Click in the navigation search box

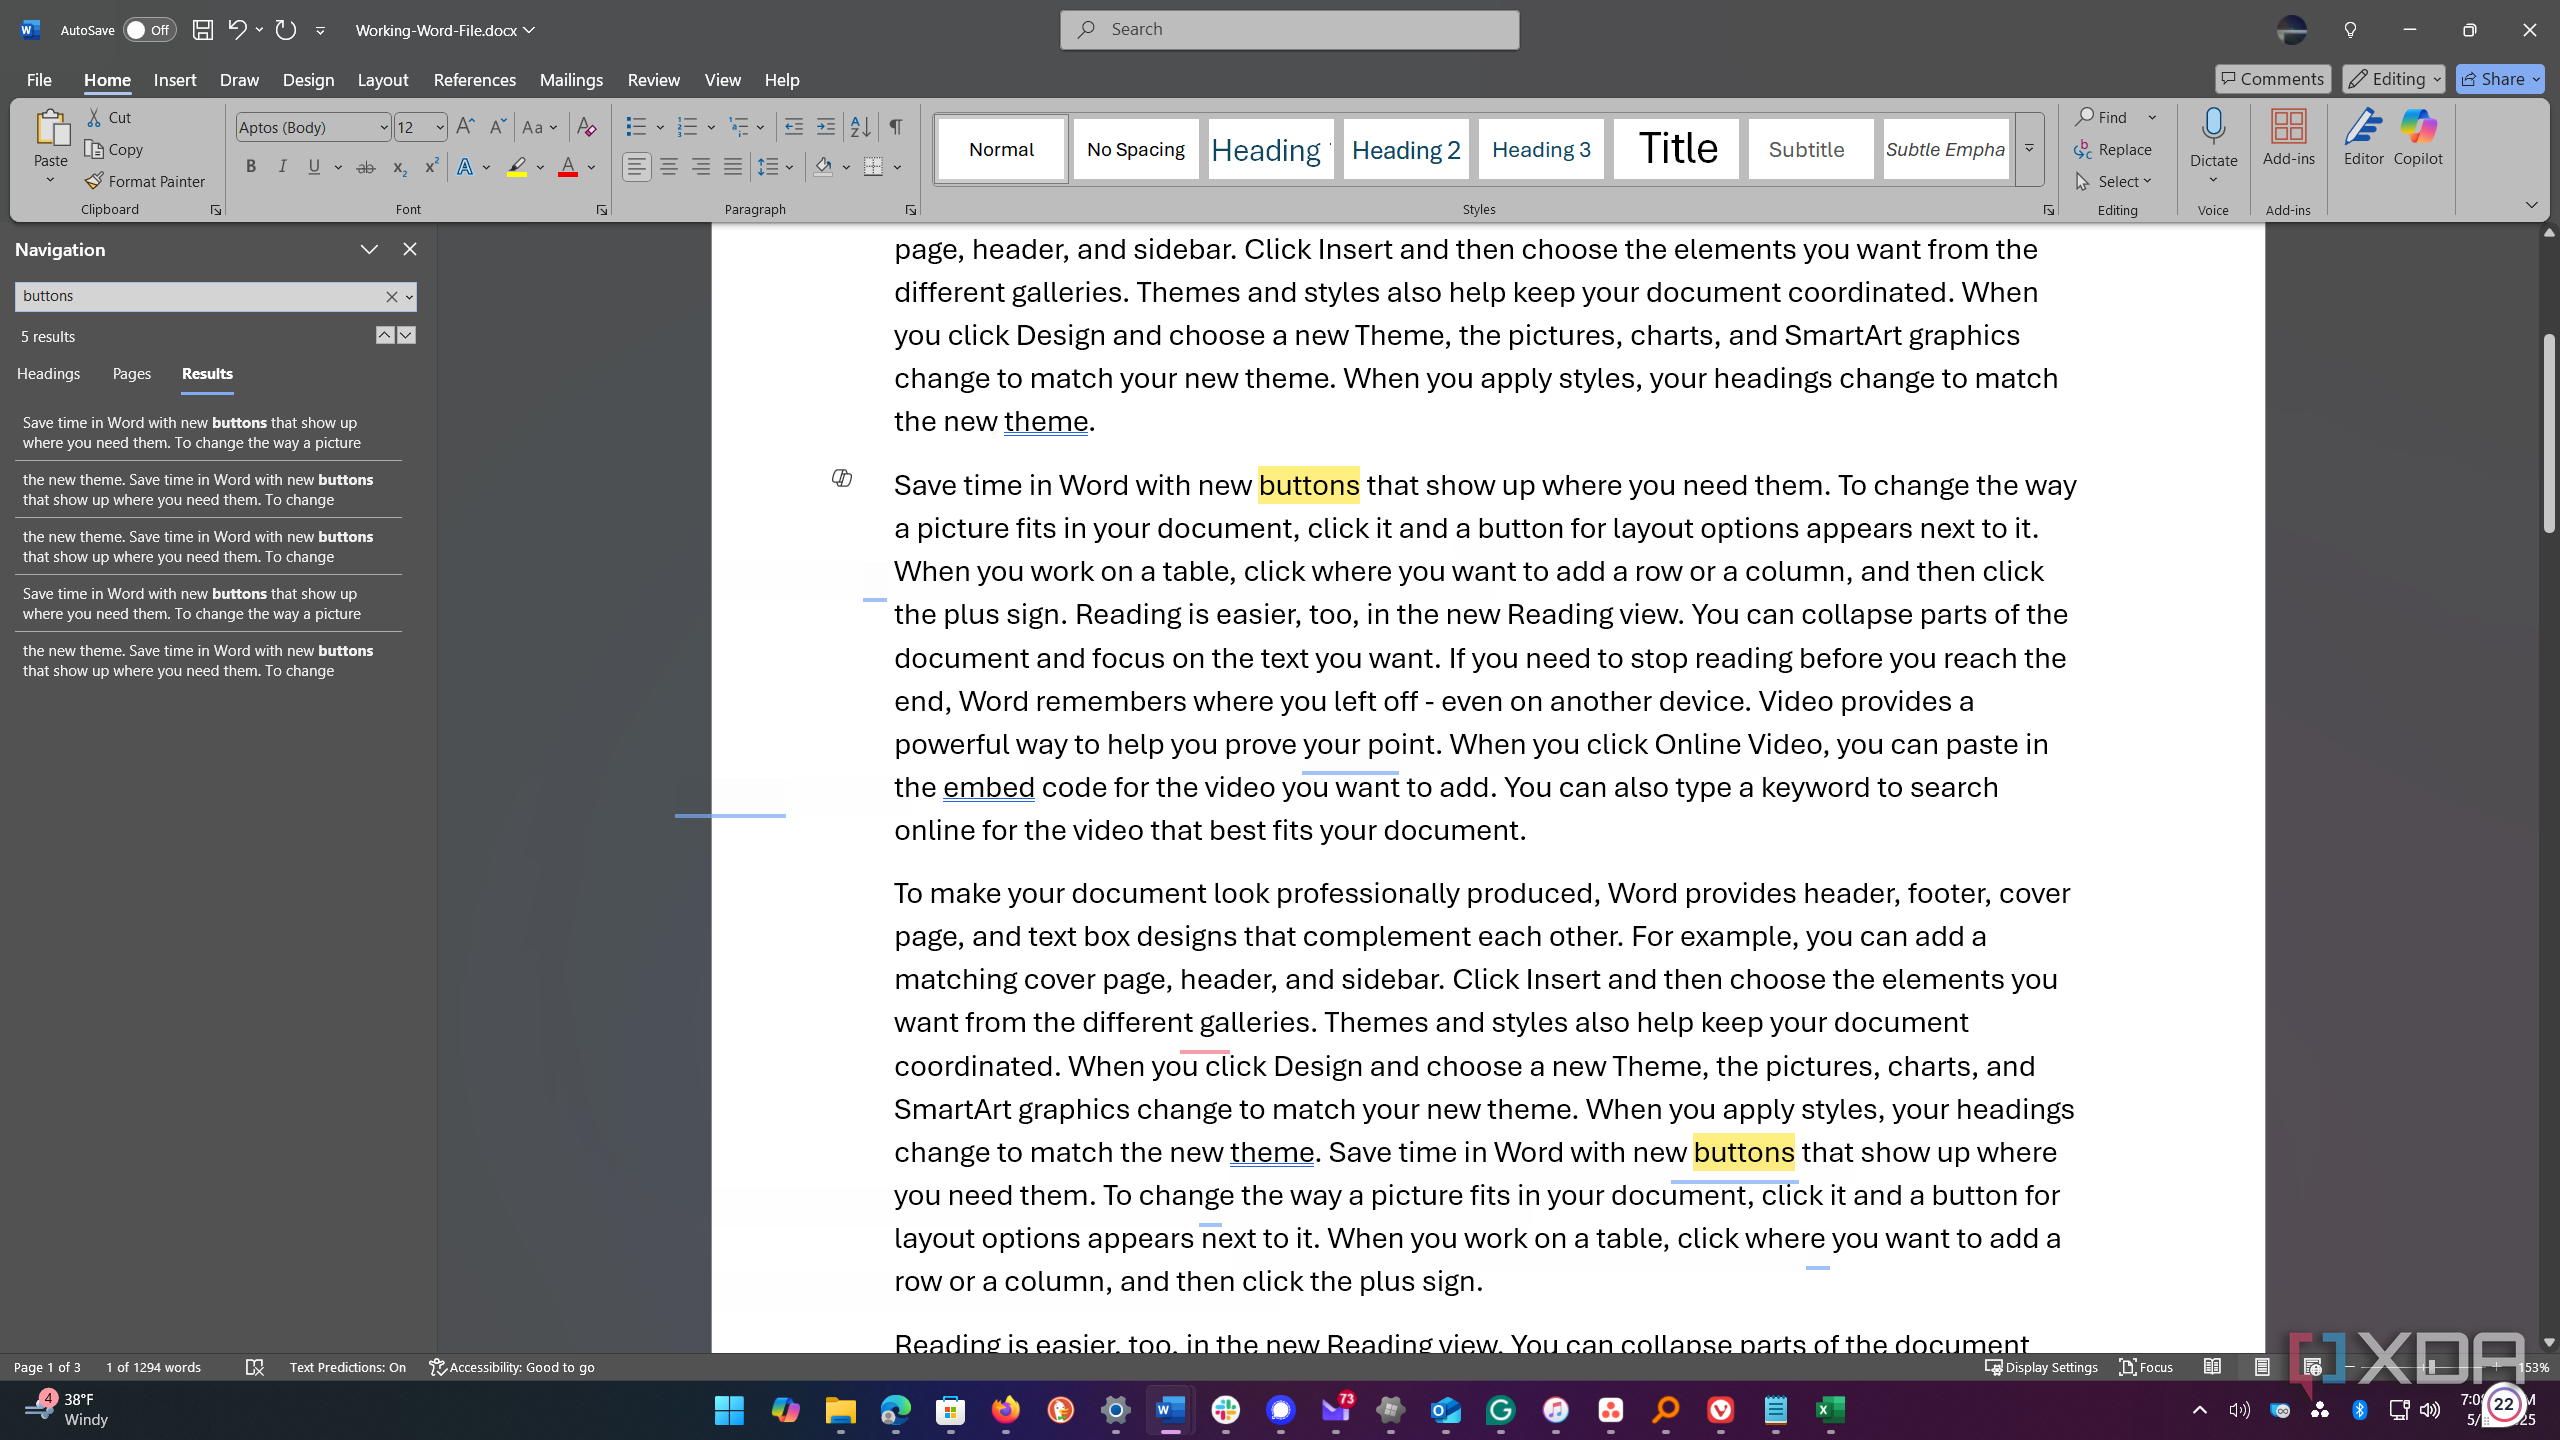click(200, 296)
